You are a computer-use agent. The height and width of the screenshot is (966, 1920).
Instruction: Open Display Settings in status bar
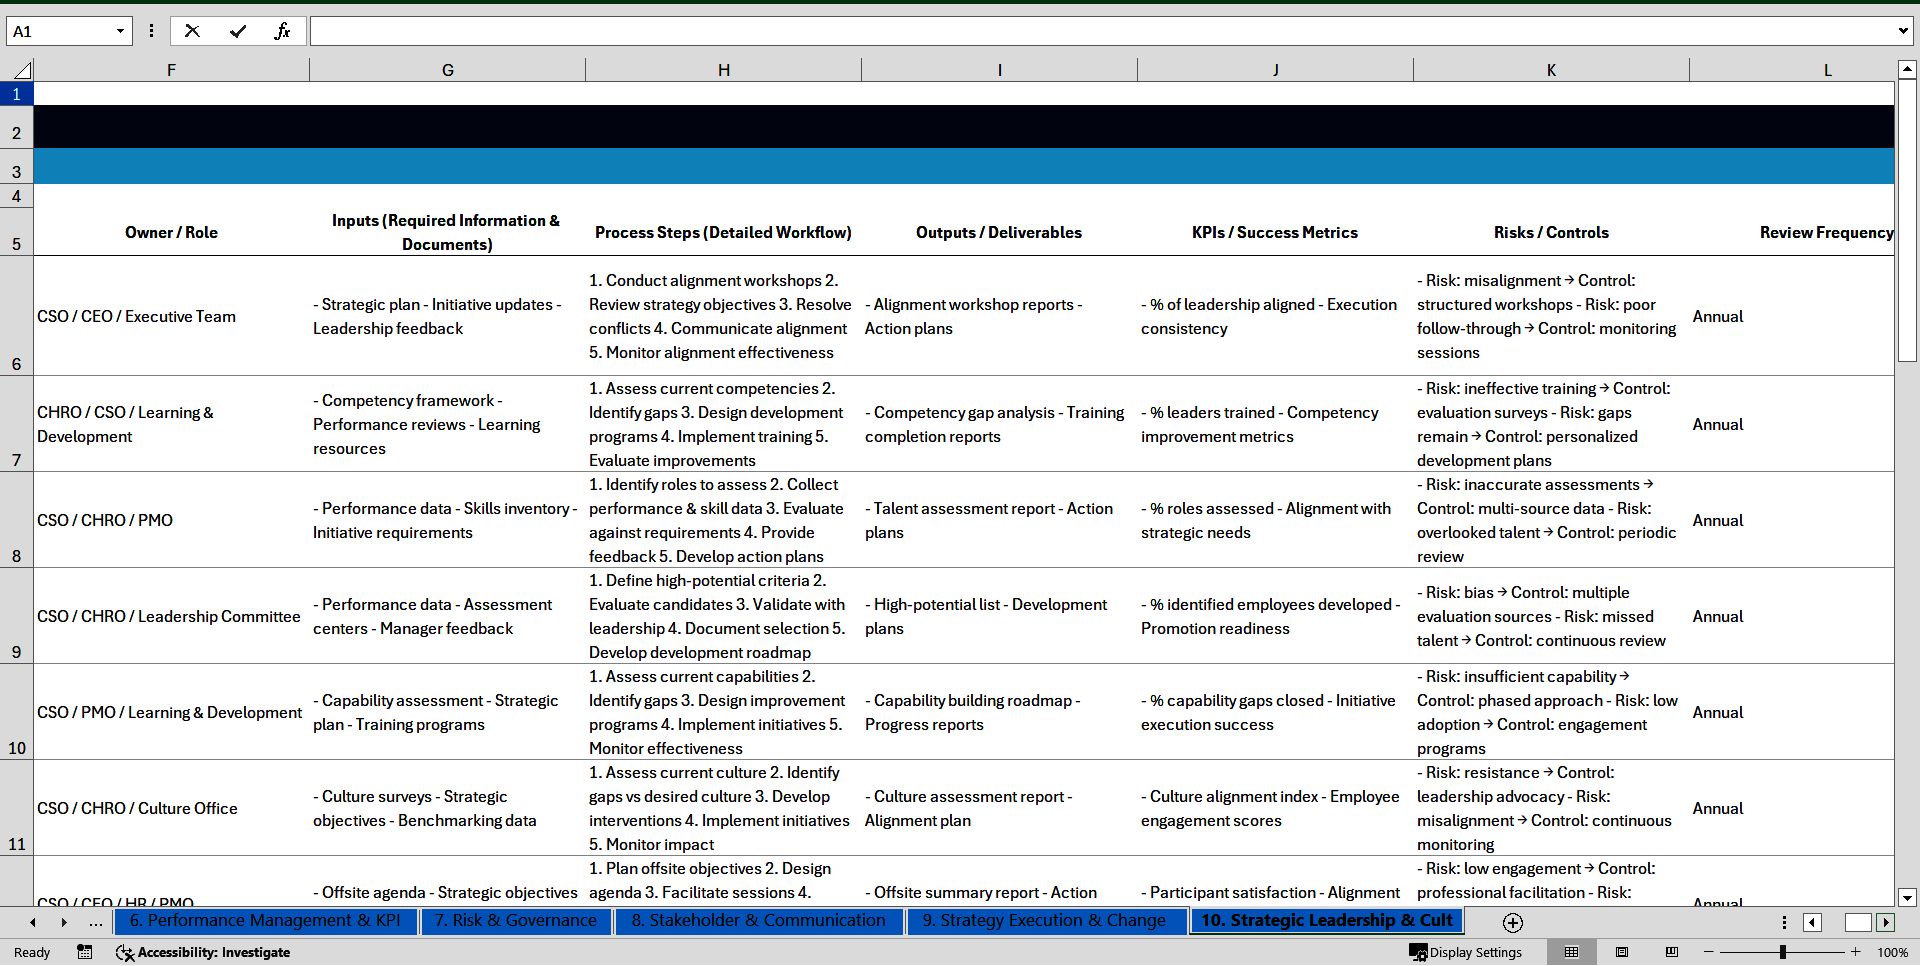pyautogui.click(x=1465, y=952)
